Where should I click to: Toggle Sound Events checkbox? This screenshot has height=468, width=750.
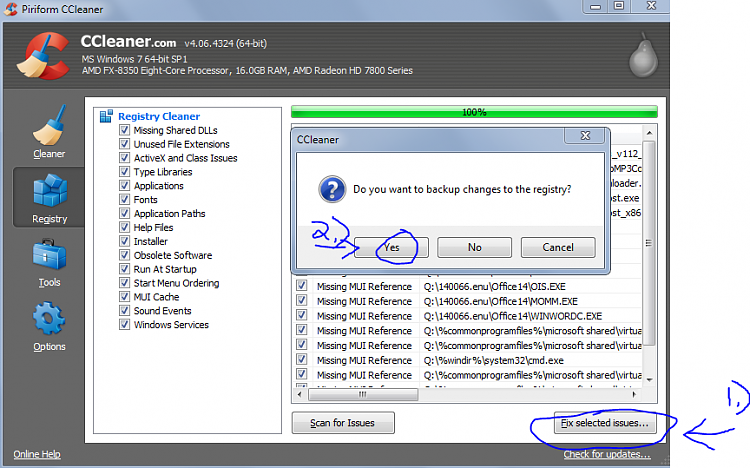124,311
